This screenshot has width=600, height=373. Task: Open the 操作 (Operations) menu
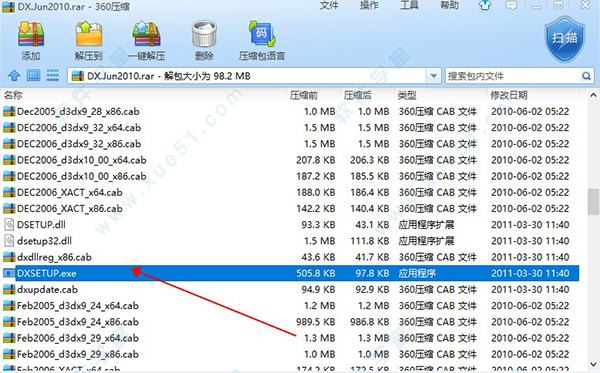pos(369,5)
